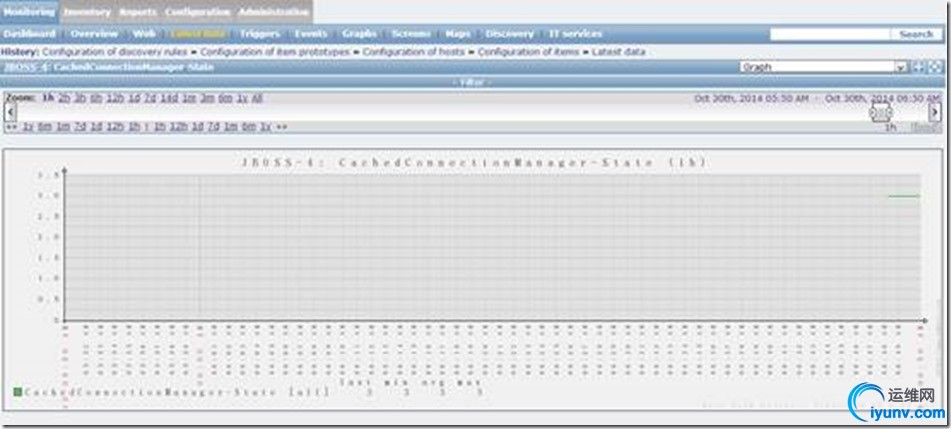Click the Search button
Image resolution: width=951 pixels, height=429 pixels.
(916, 34)
